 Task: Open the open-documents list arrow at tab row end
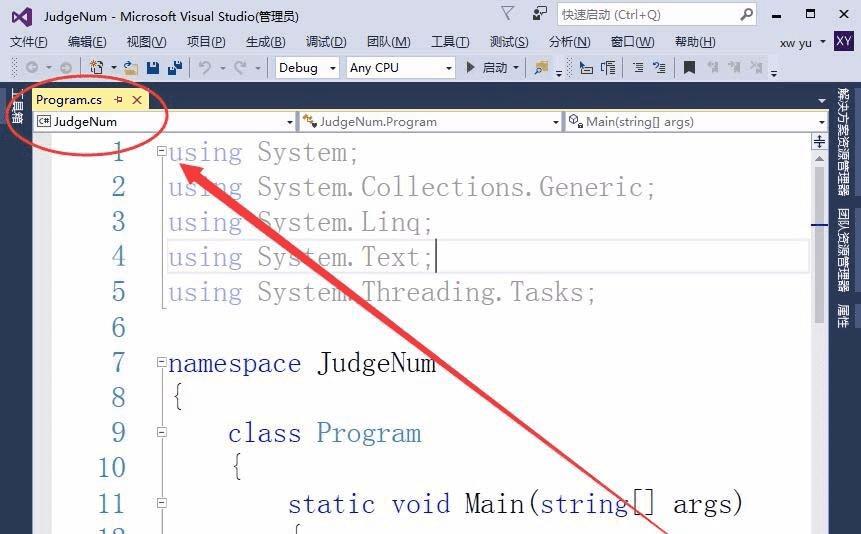(821, 101)
